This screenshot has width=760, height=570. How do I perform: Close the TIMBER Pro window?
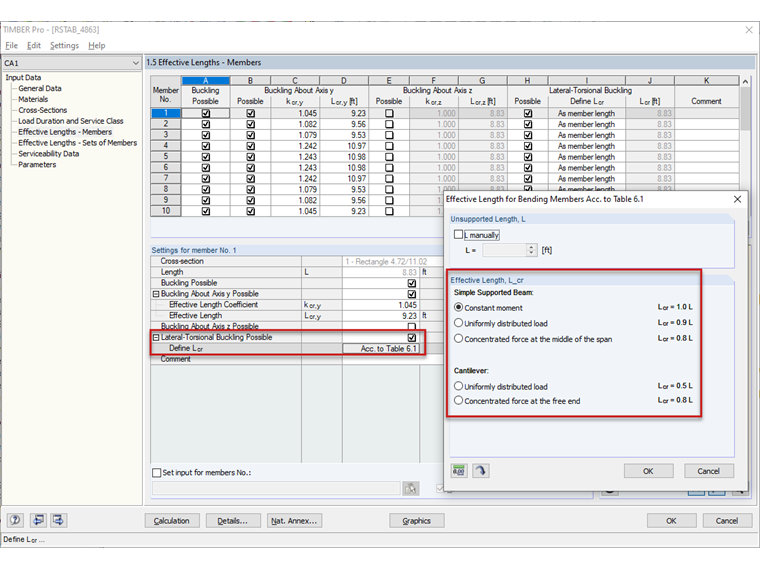coord(748,30)
